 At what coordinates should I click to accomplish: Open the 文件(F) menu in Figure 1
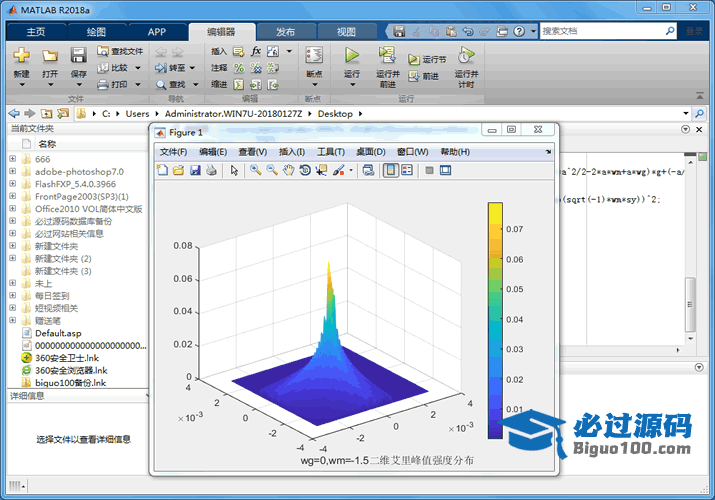click(x=173, y=152)
